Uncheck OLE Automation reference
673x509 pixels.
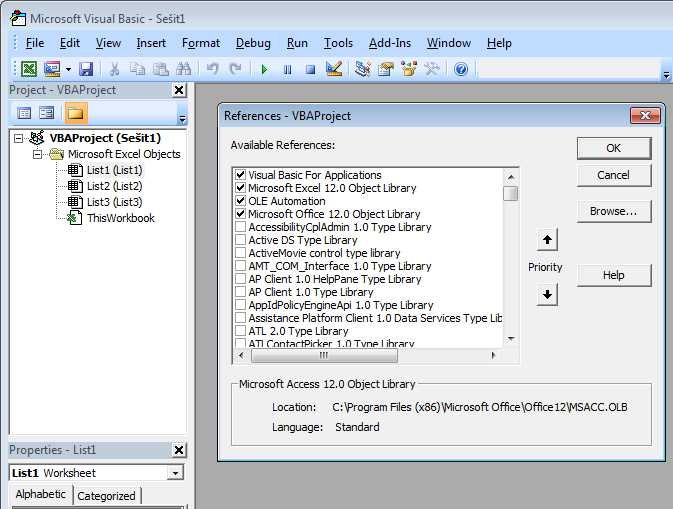240,201
